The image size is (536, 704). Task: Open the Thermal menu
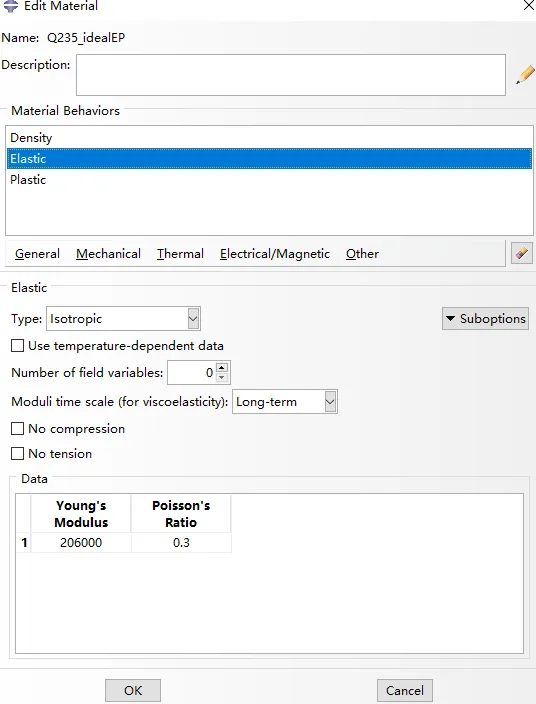tap(180, 254)
